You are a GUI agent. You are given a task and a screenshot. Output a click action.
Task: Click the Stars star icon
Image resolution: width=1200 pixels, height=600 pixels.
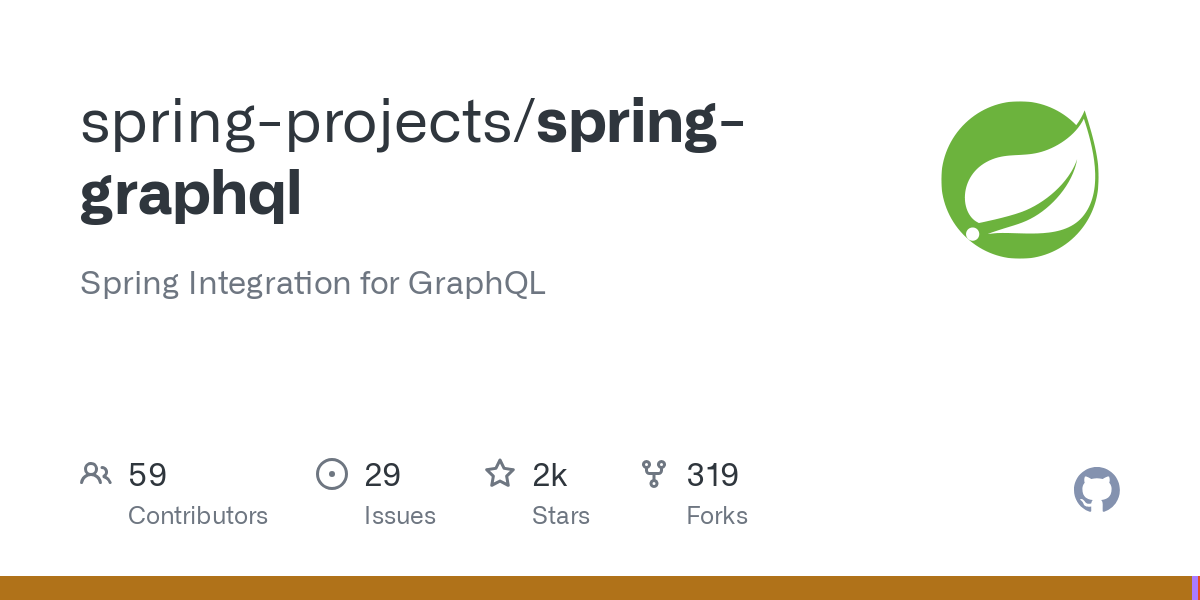[500, 473]
